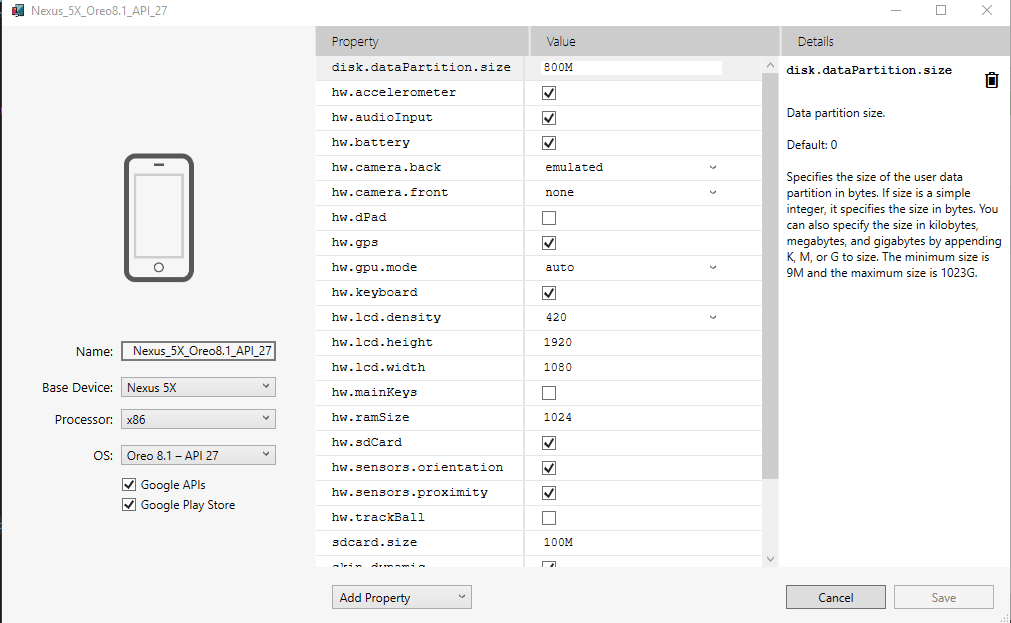
Task: Open the Add Property dropdown
Action: (x=401, y=597)
